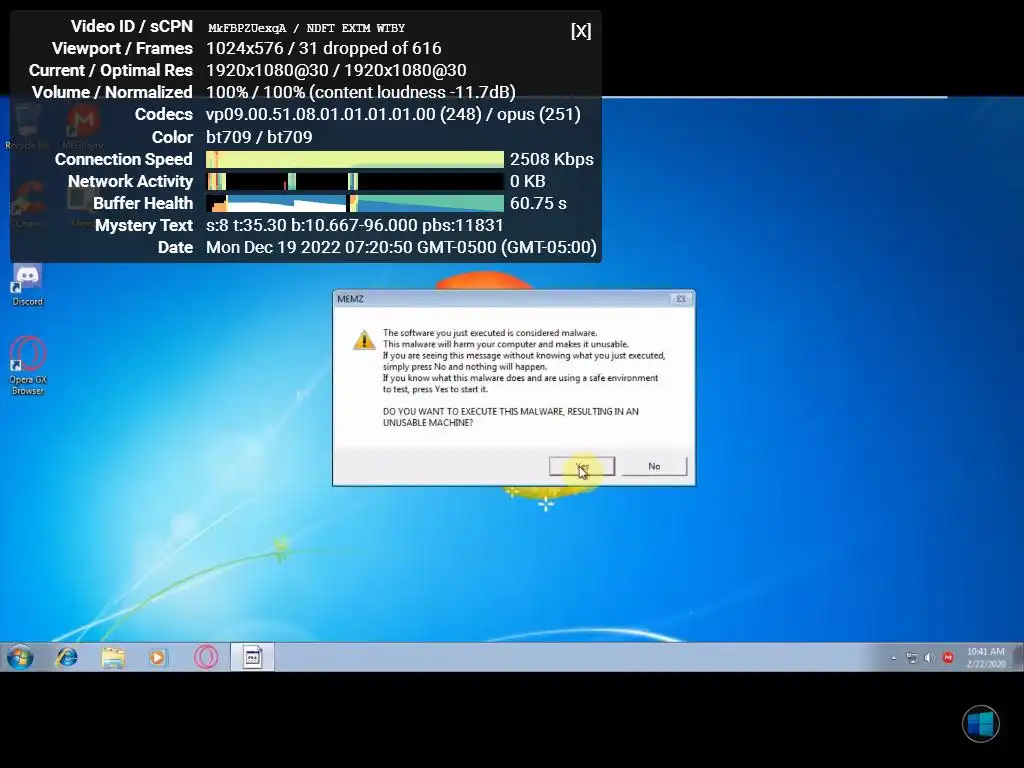Open Windows Media Player from the taskbar
This screenshot has height=768, width=1024.
[157, 657]
